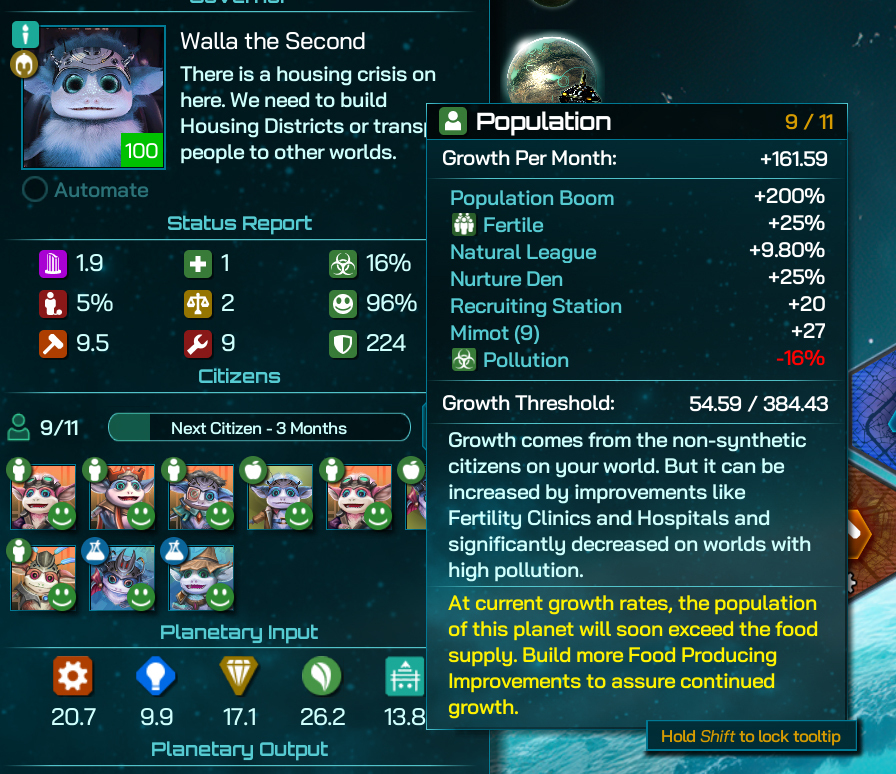The image size is (896, 774).
Task: Click the Status Report heading
Action: pyautogui.click(x=239, y=223)
